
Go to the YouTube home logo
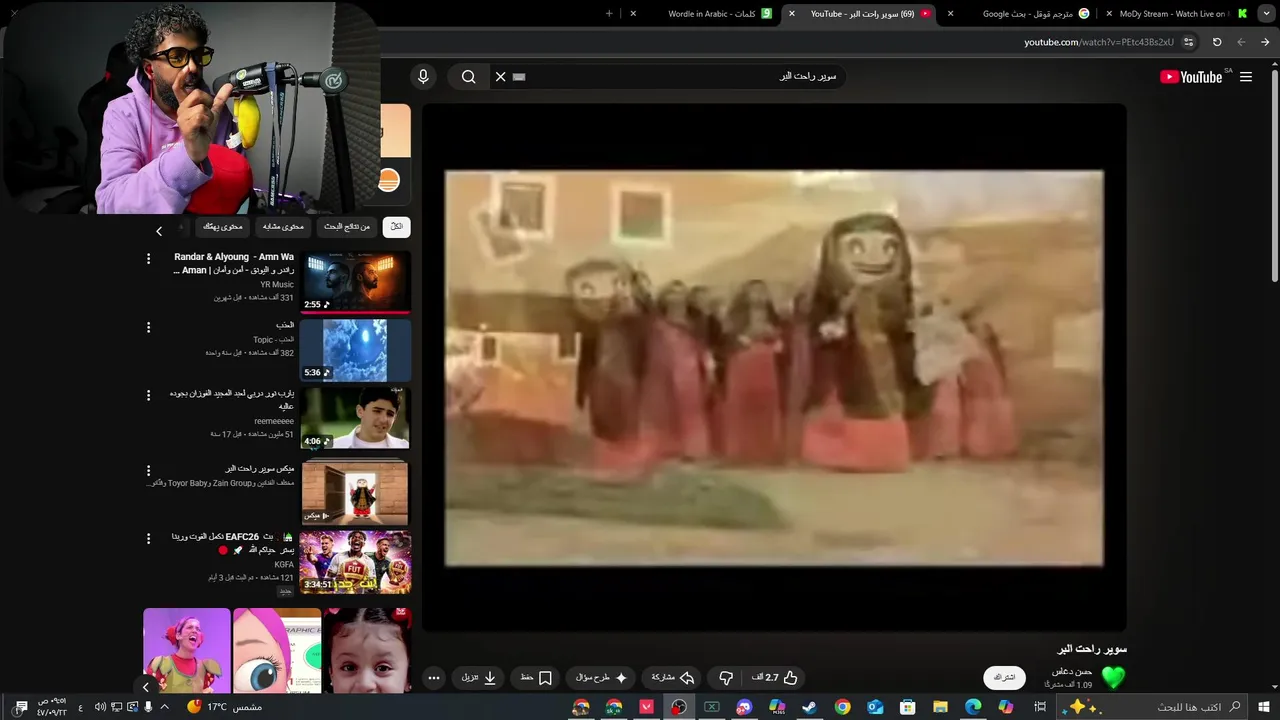coord(1192,77)
